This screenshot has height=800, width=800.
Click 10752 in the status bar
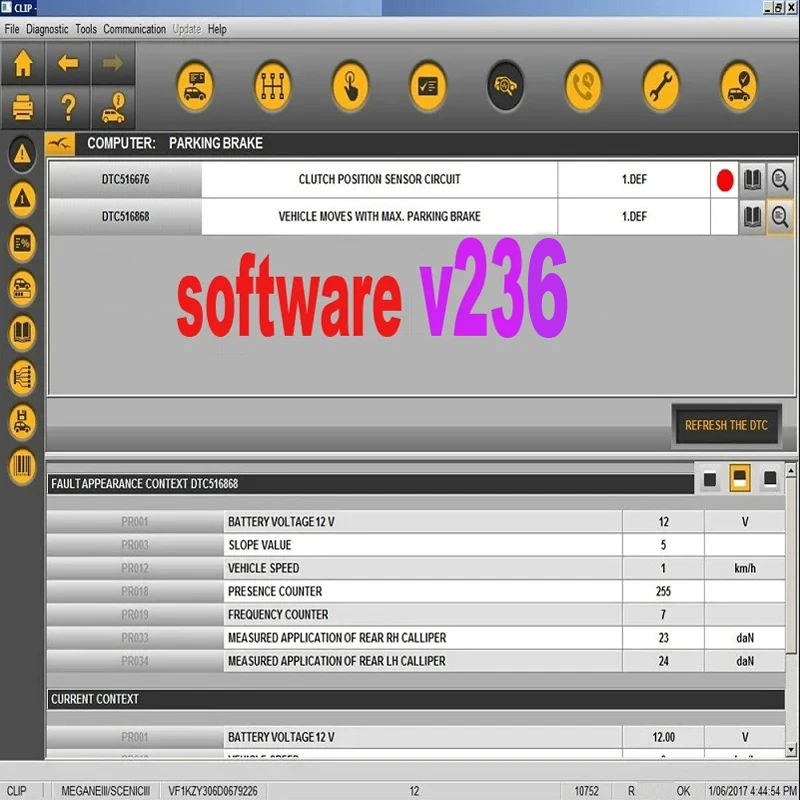(x=586, y=791)
